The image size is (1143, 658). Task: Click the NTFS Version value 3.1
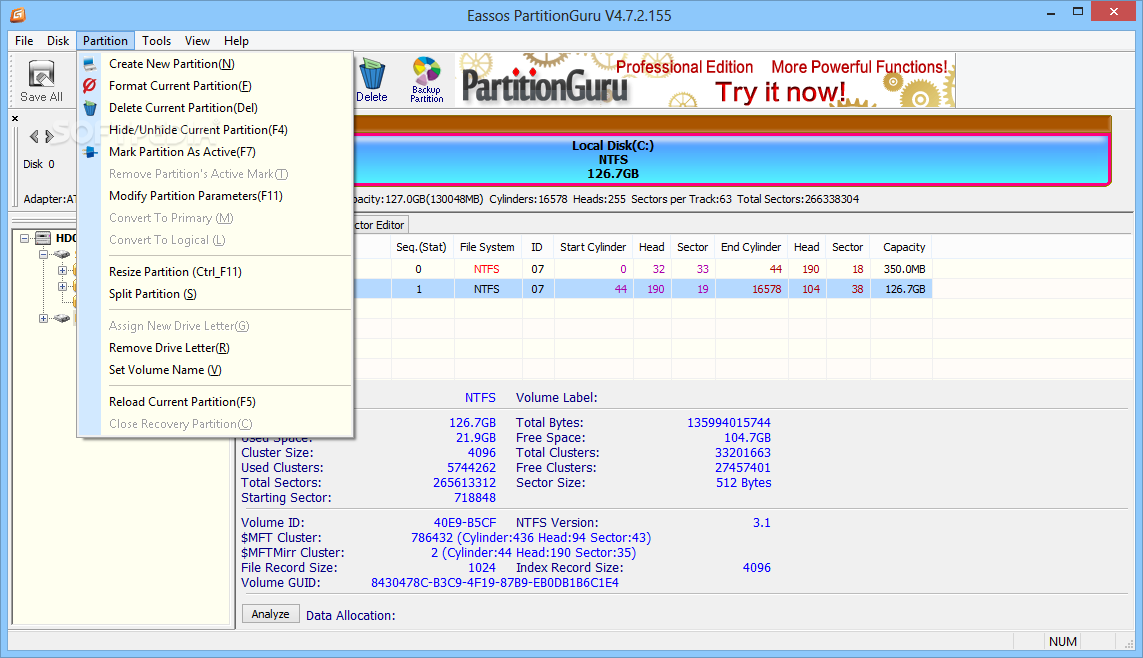[762, 522]
